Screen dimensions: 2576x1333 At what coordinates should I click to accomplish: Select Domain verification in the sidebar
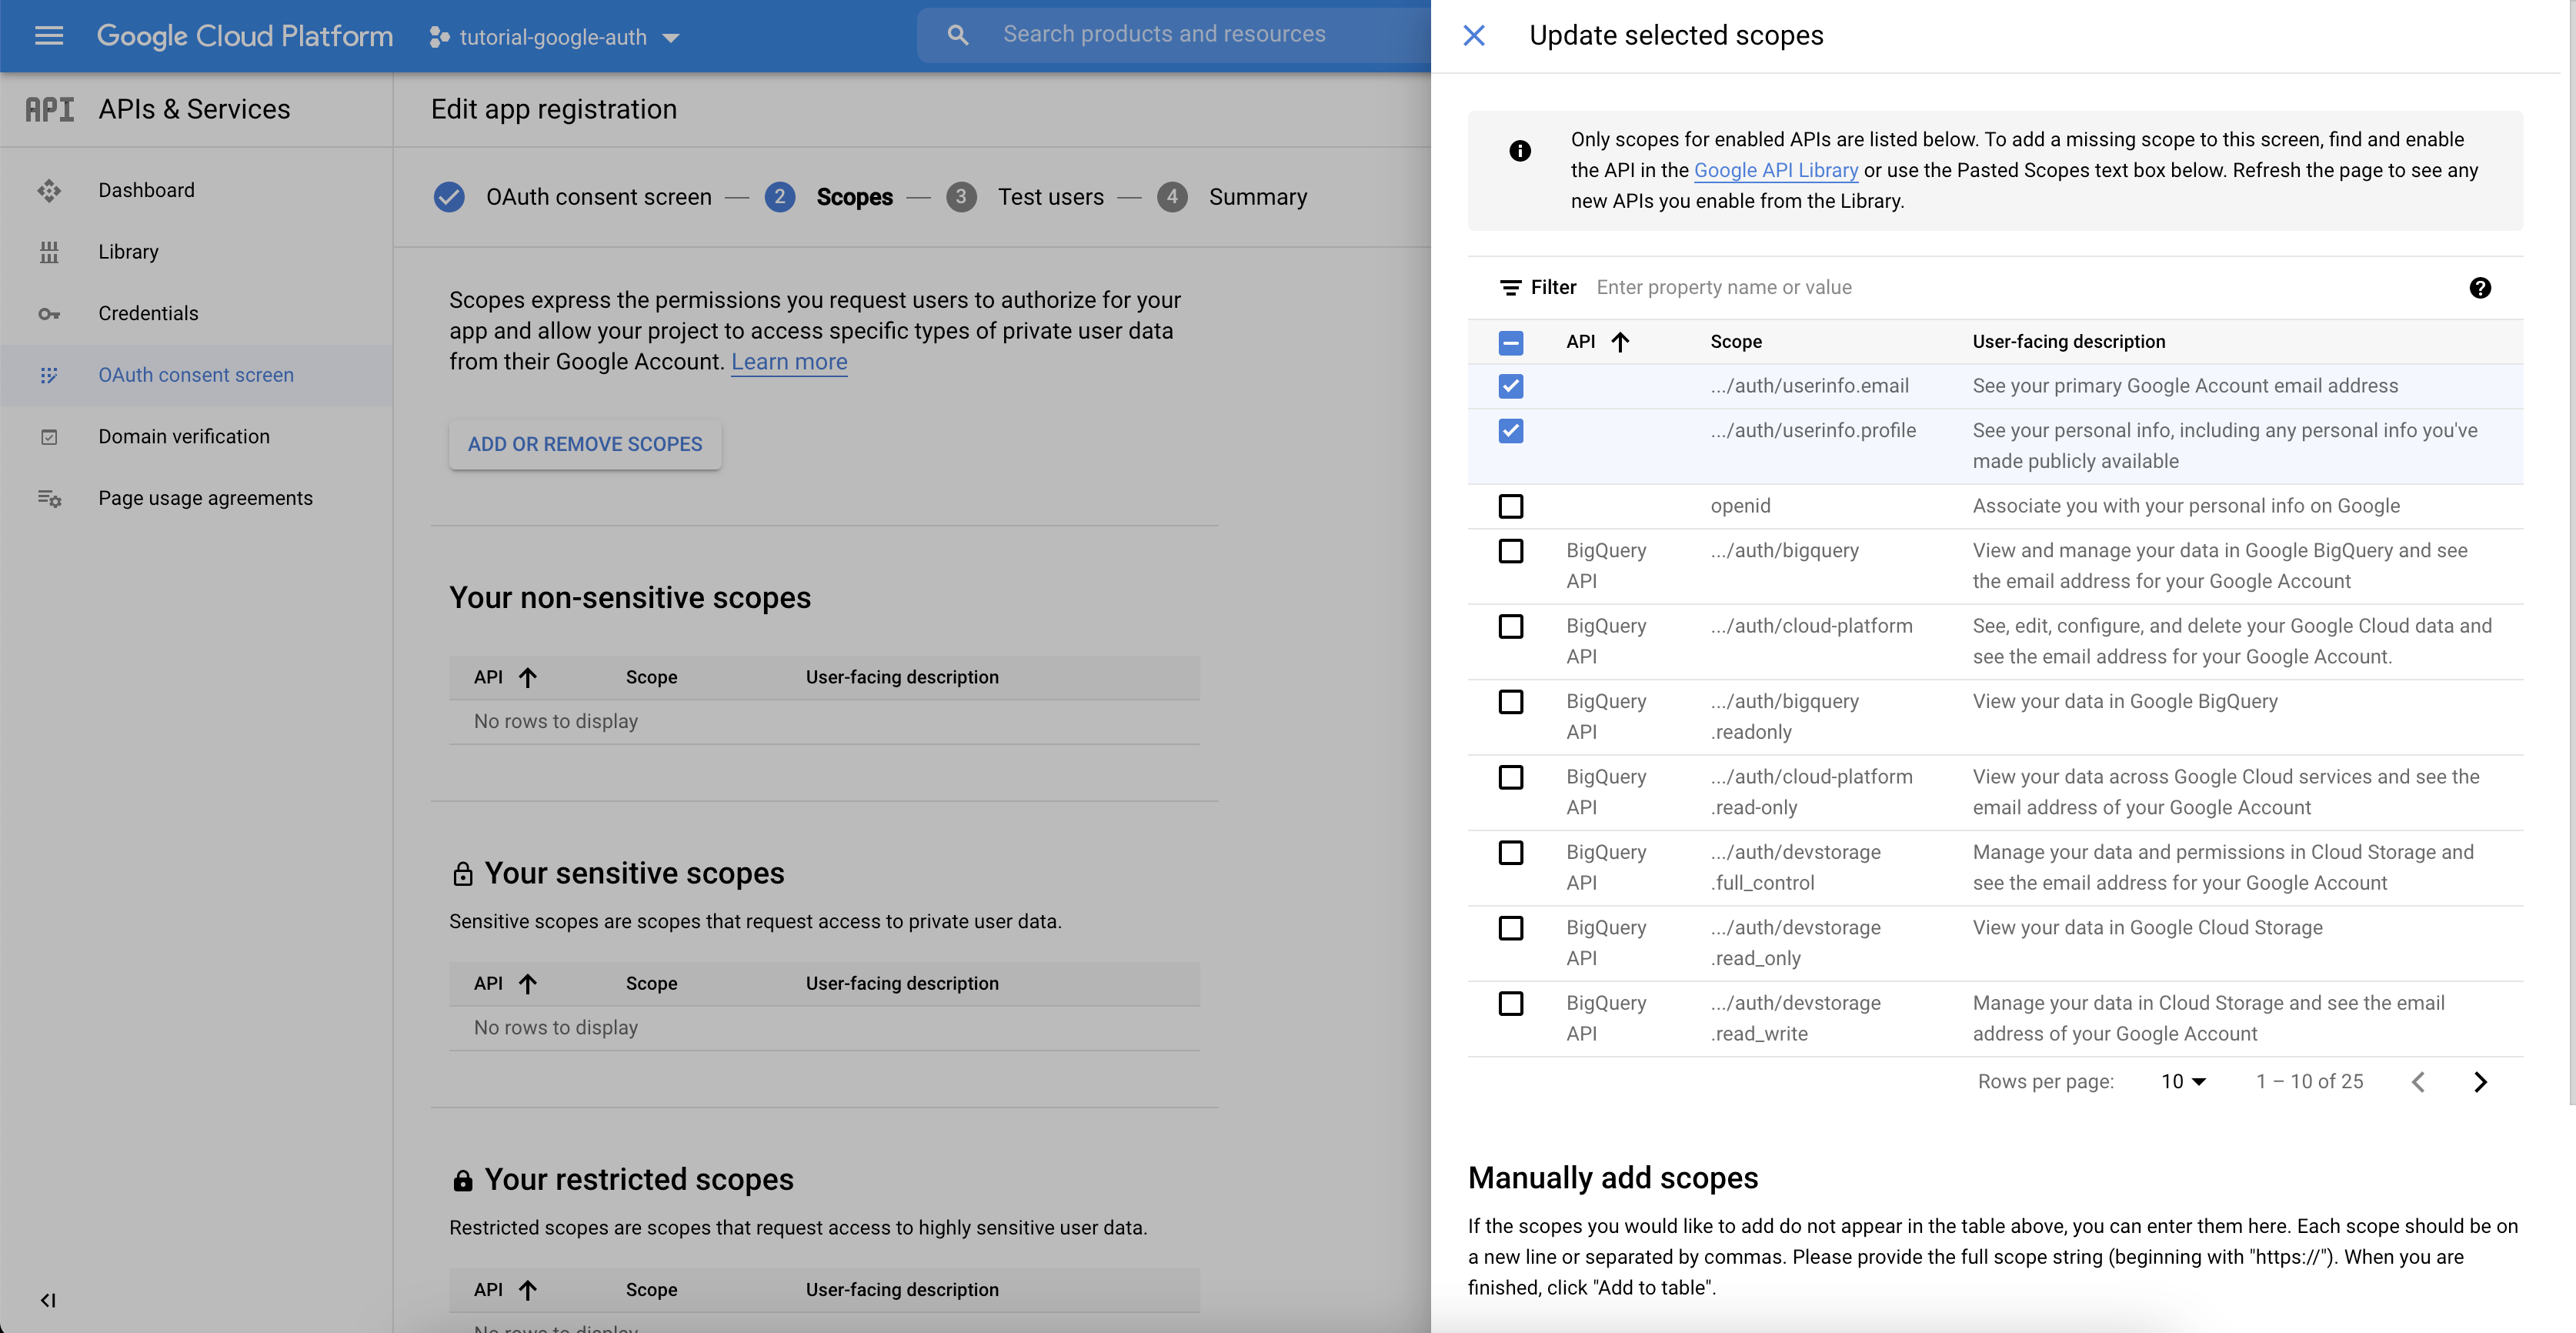click(x=184, y=437)
